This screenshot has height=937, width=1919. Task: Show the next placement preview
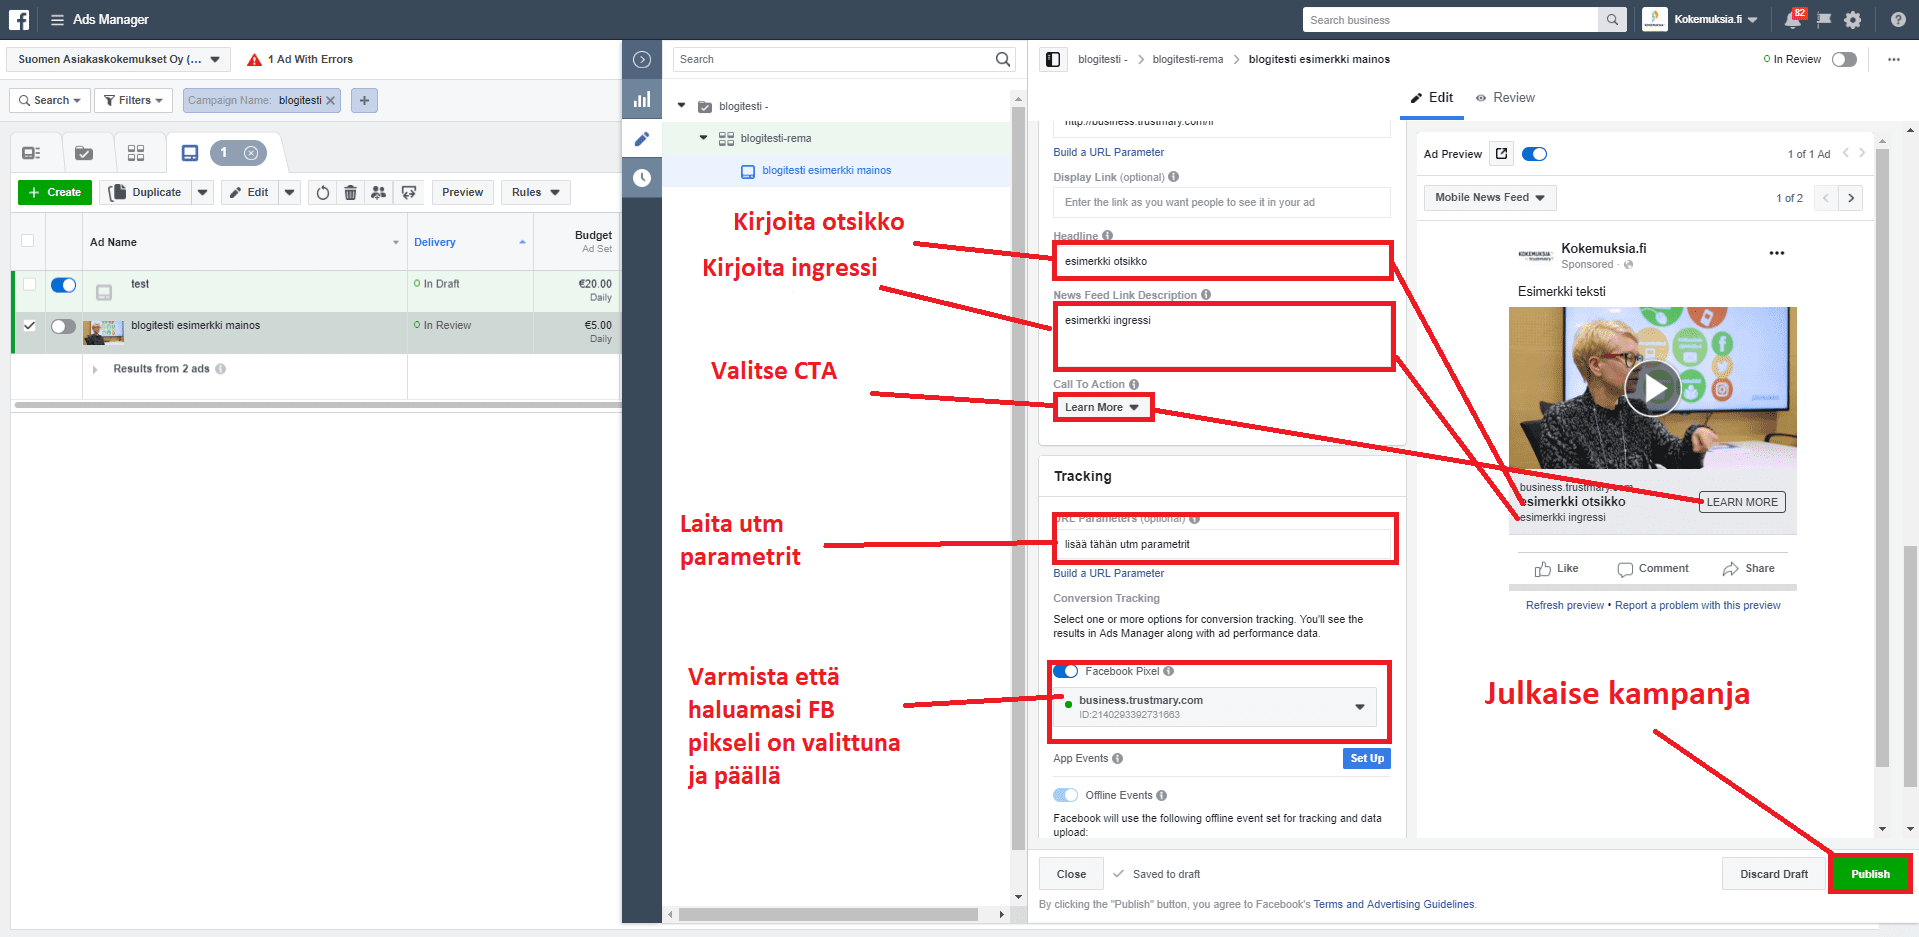point(1851,198)
